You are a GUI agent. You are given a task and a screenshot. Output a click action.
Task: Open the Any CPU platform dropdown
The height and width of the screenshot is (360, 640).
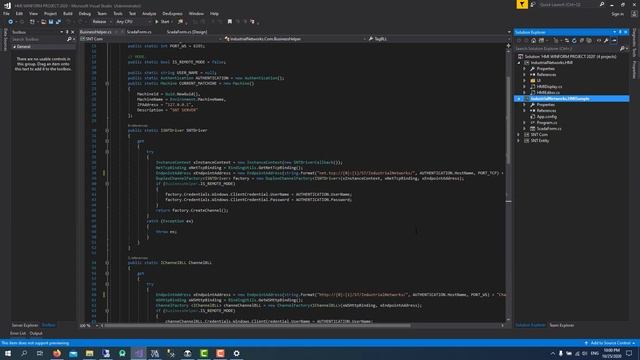[x=133, y=22]
